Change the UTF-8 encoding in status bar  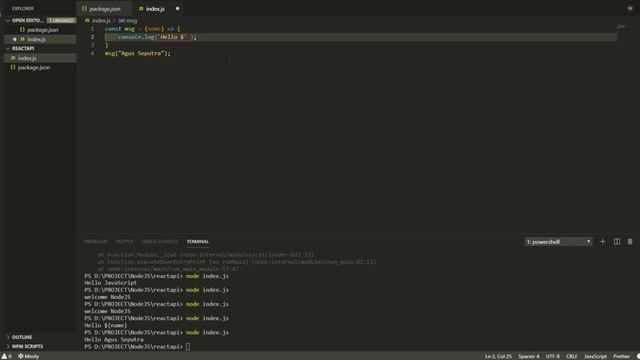(x=553, y=356)
